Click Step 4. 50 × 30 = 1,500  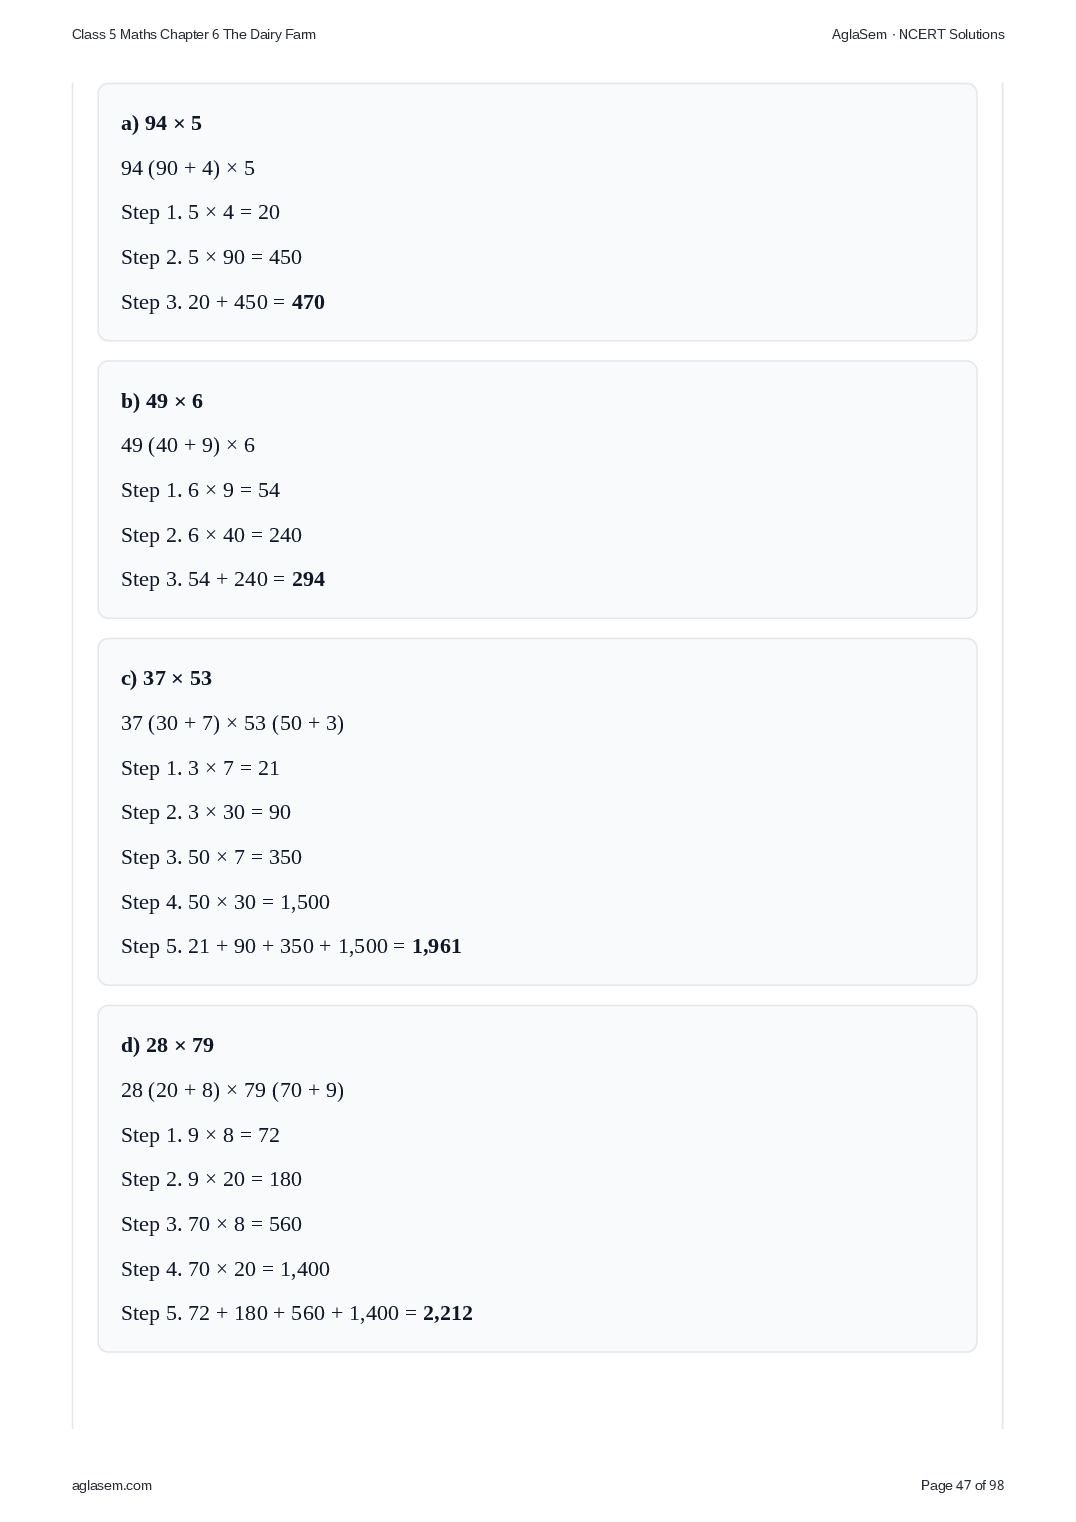(225, 902)
